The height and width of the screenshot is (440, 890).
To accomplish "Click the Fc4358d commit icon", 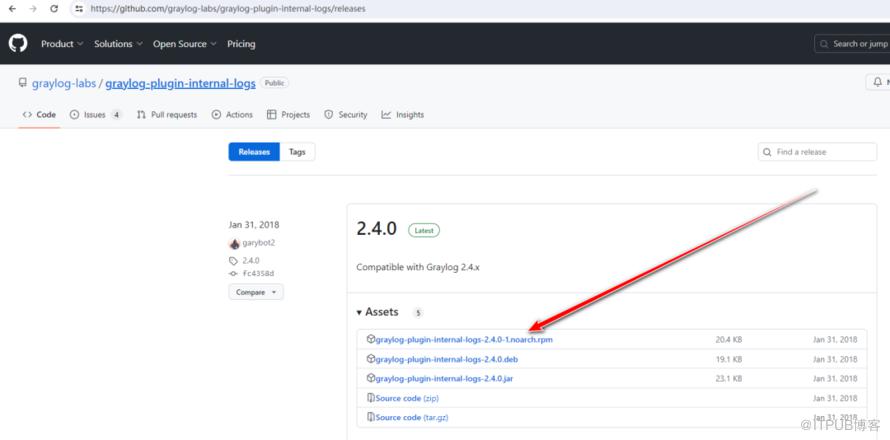I will 233,273.
